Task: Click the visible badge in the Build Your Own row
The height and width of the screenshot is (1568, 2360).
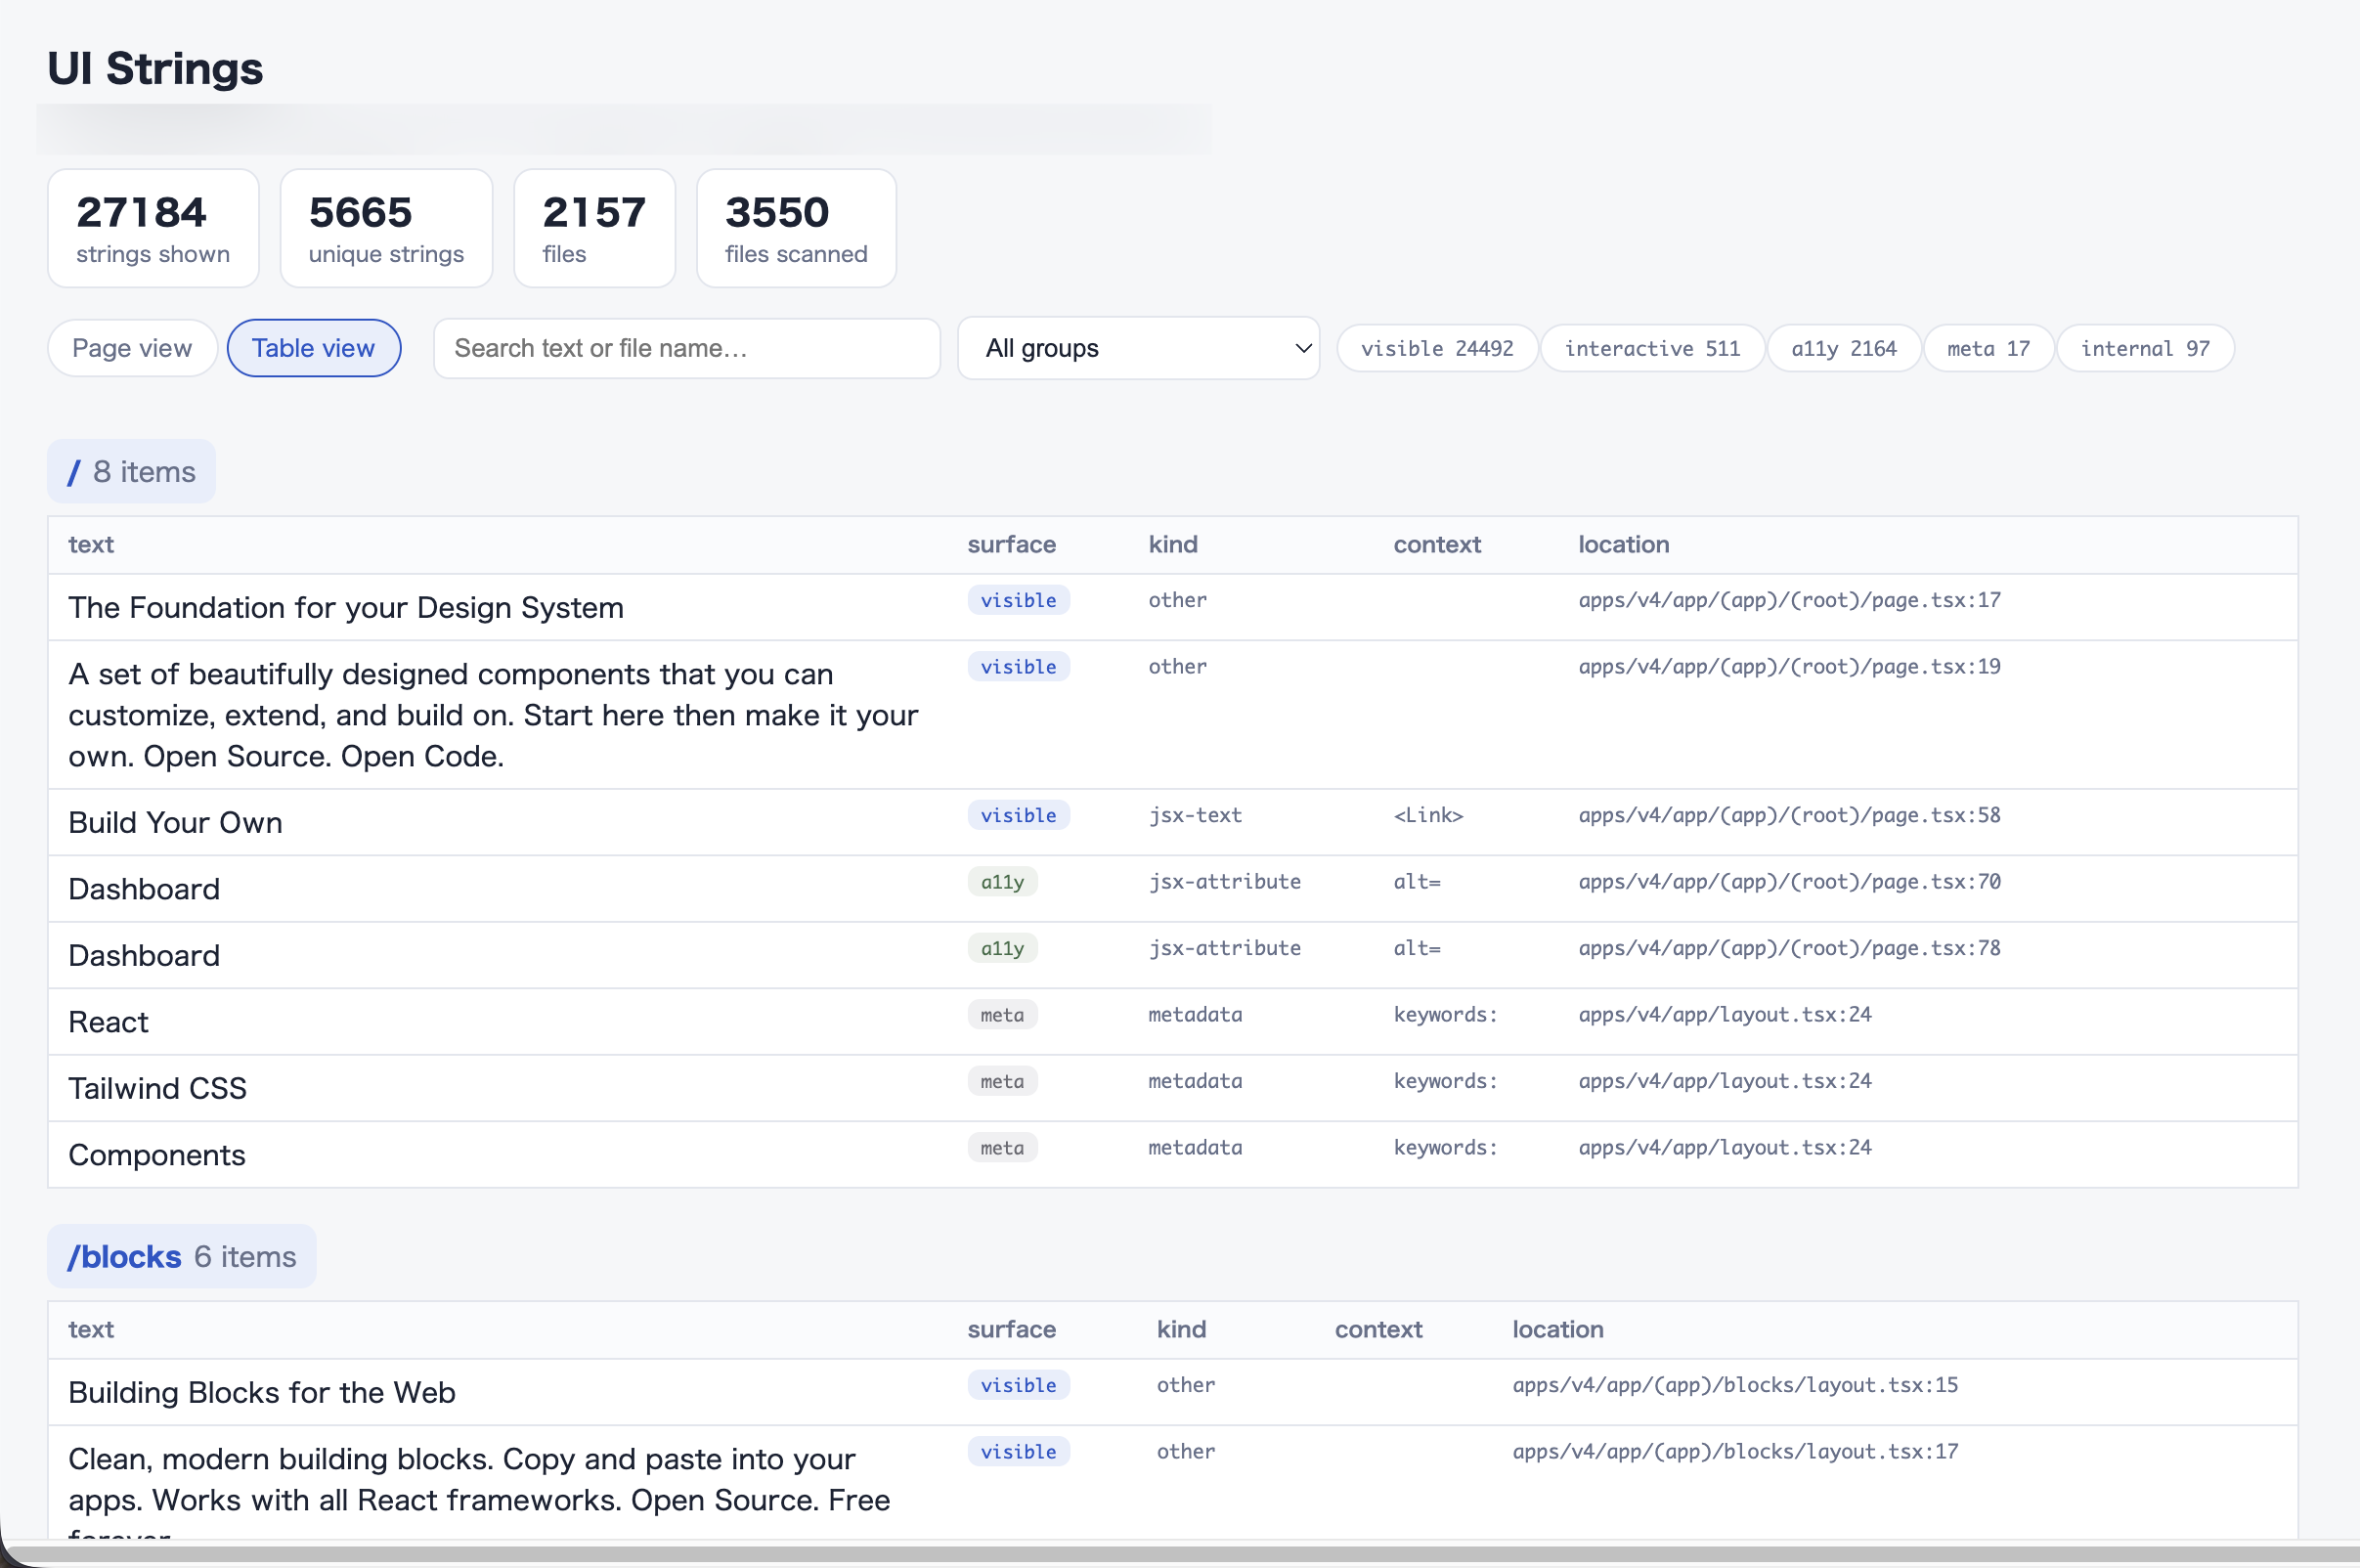Action: pyautogui.click(x=1018, y=815)
